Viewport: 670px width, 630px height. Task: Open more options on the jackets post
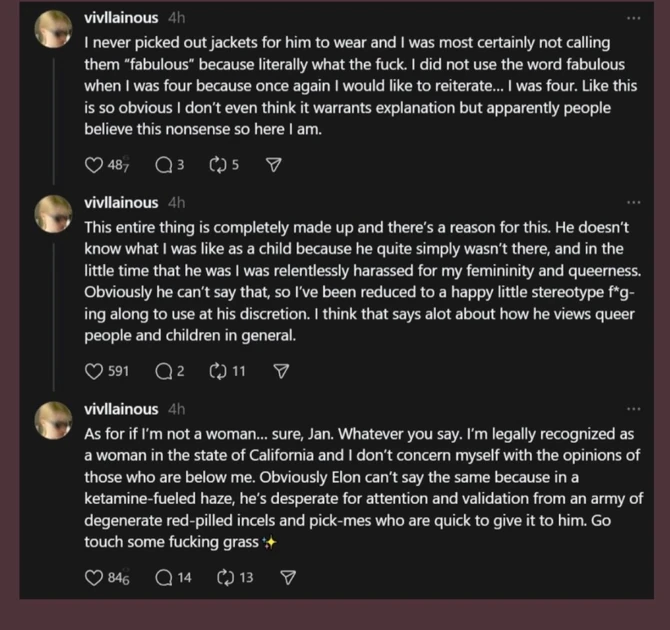(632, 18)
